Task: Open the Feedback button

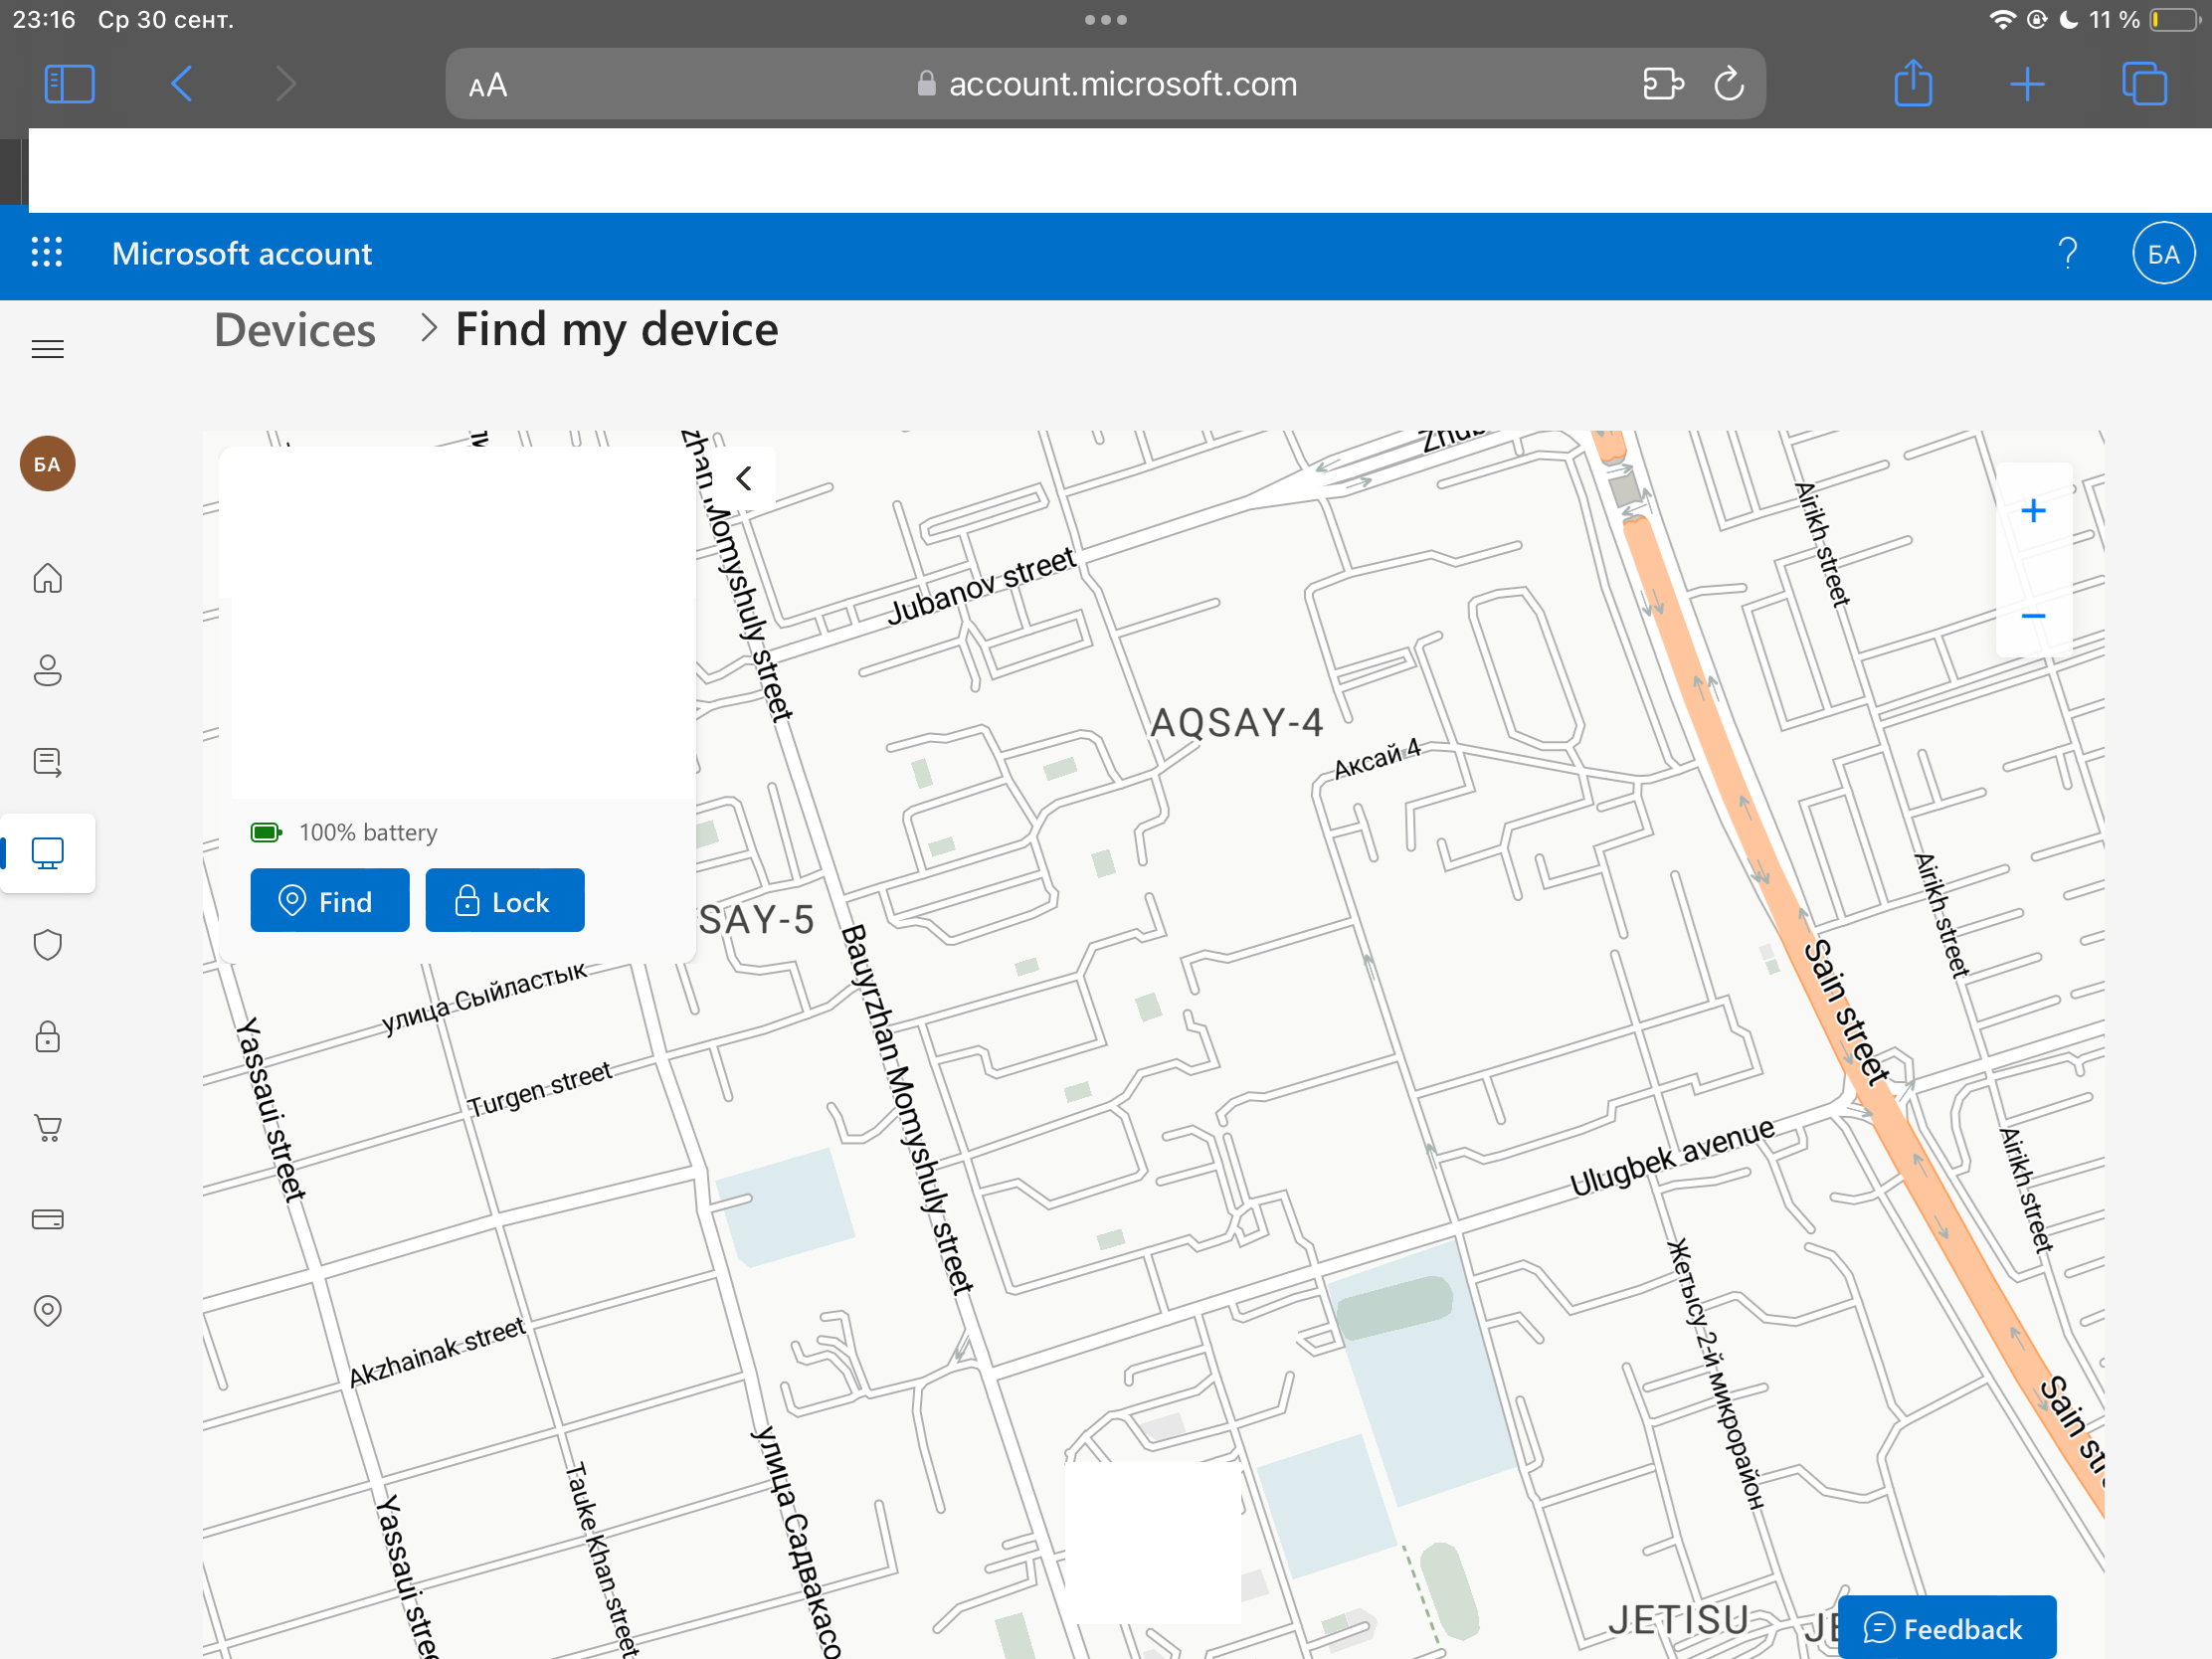Action: pos(1946,1628)
